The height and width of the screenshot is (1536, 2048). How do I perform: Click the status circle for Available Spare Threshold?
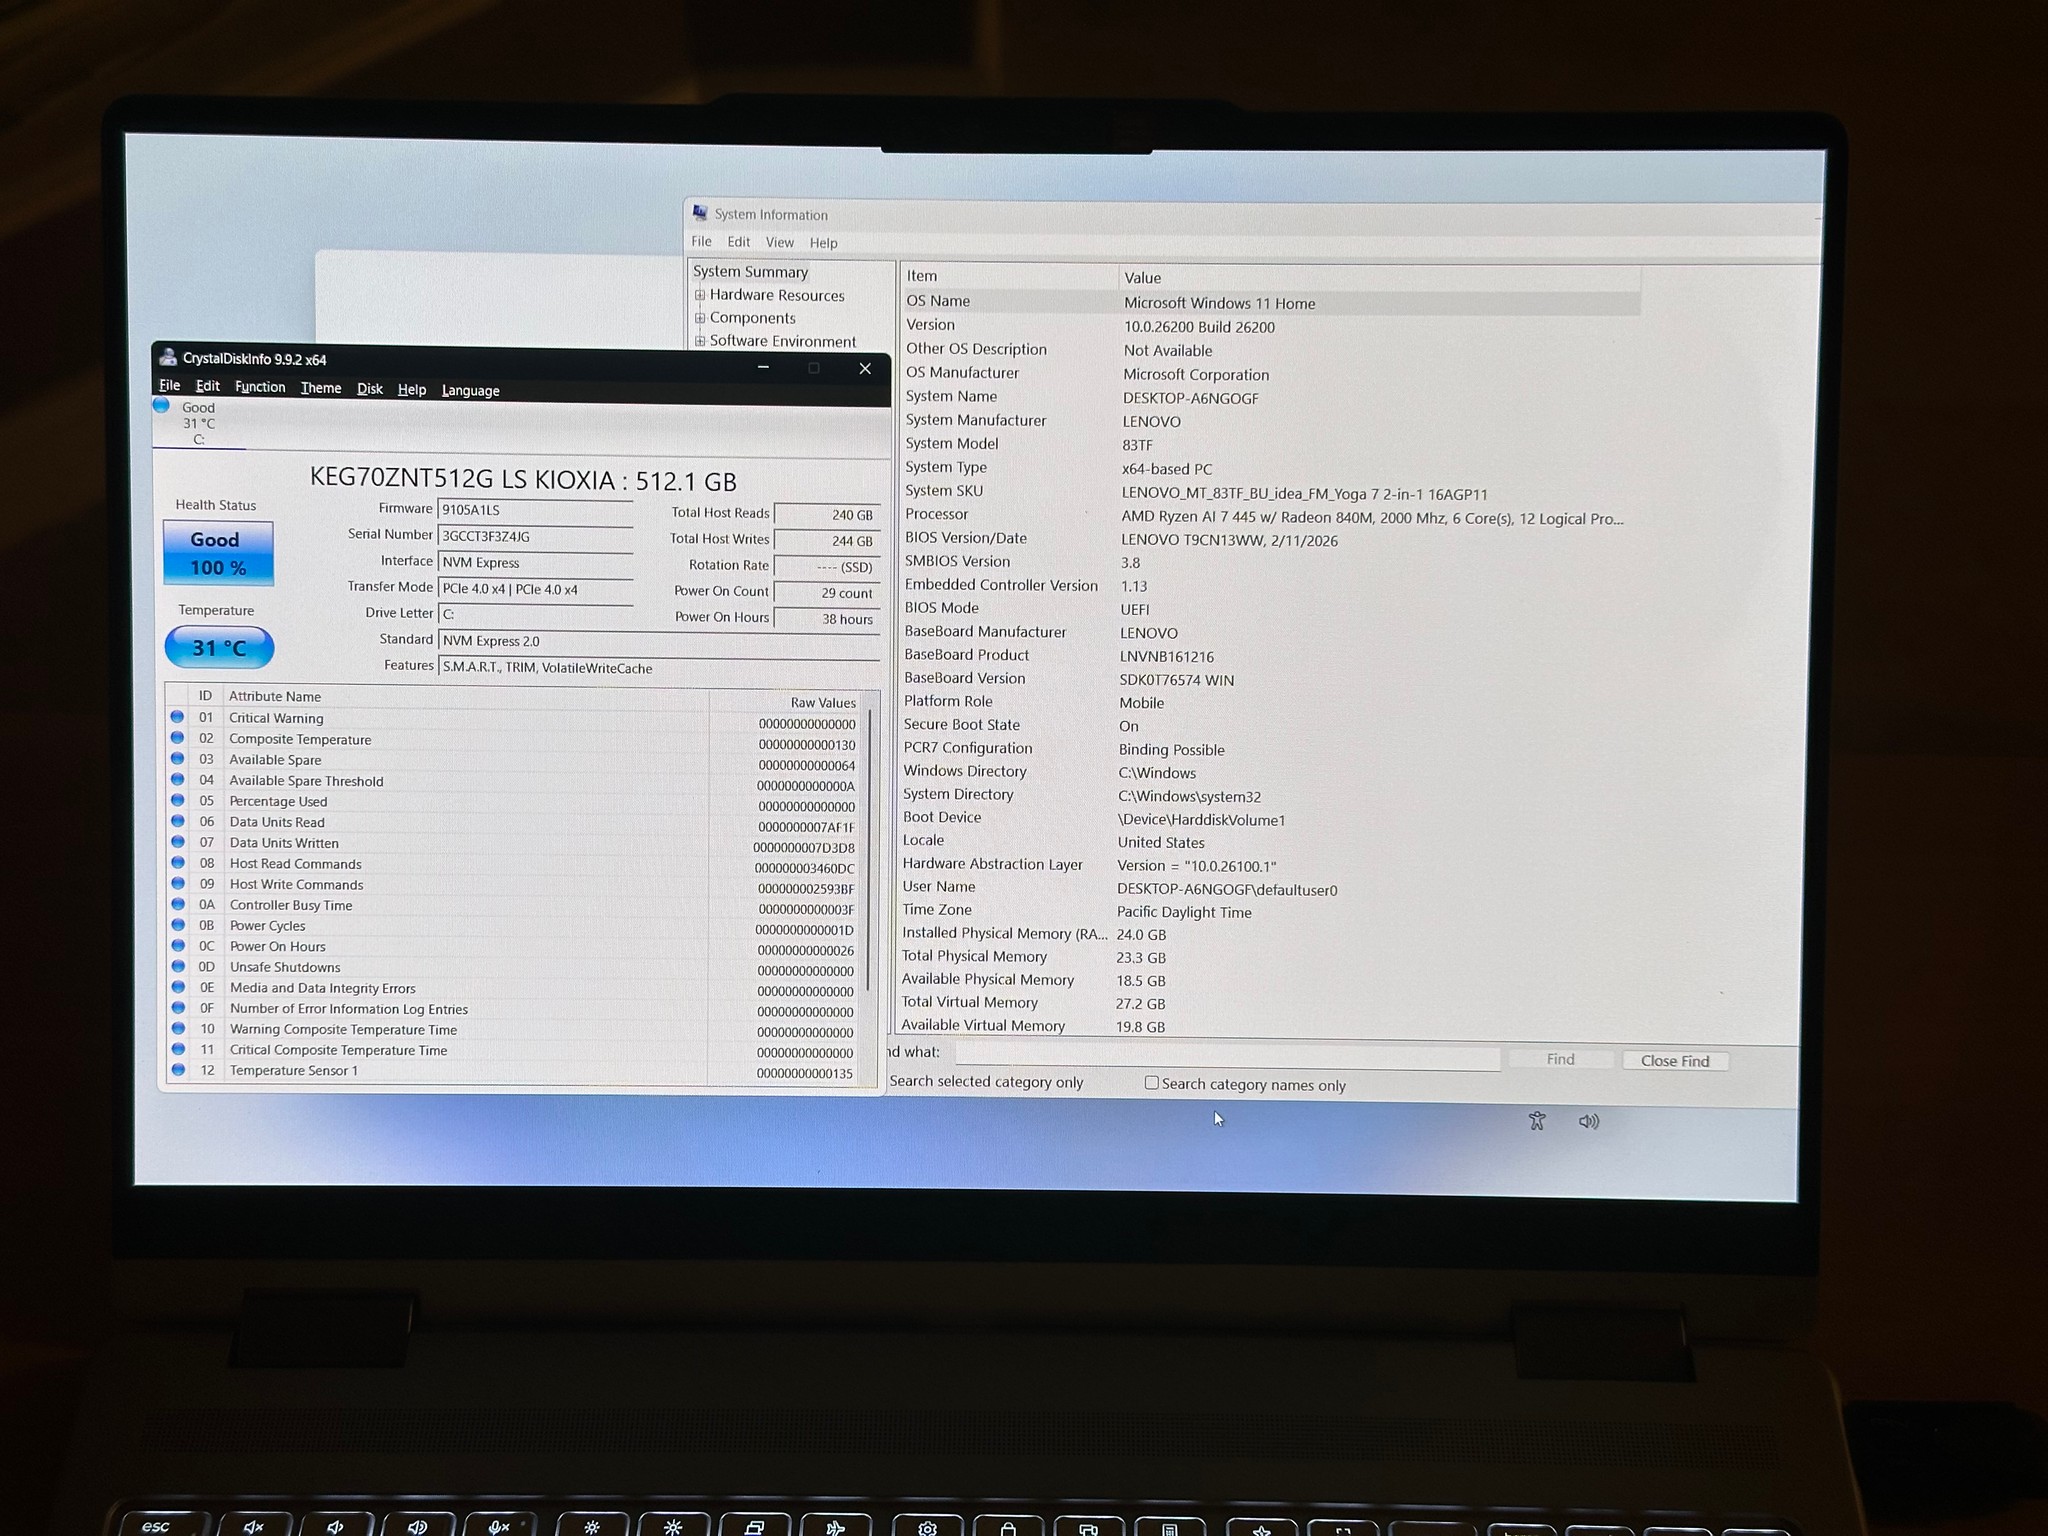177,780
